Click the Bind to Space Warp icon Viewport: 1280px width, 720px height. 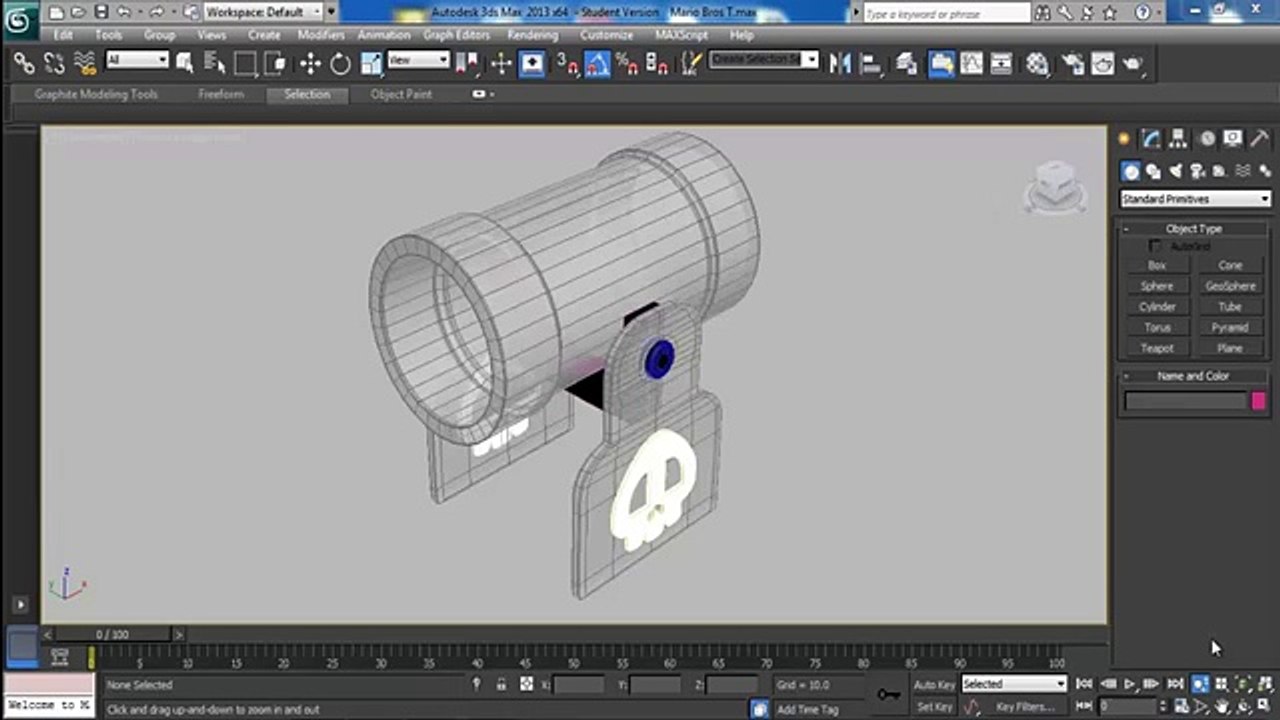coord(86,64)
